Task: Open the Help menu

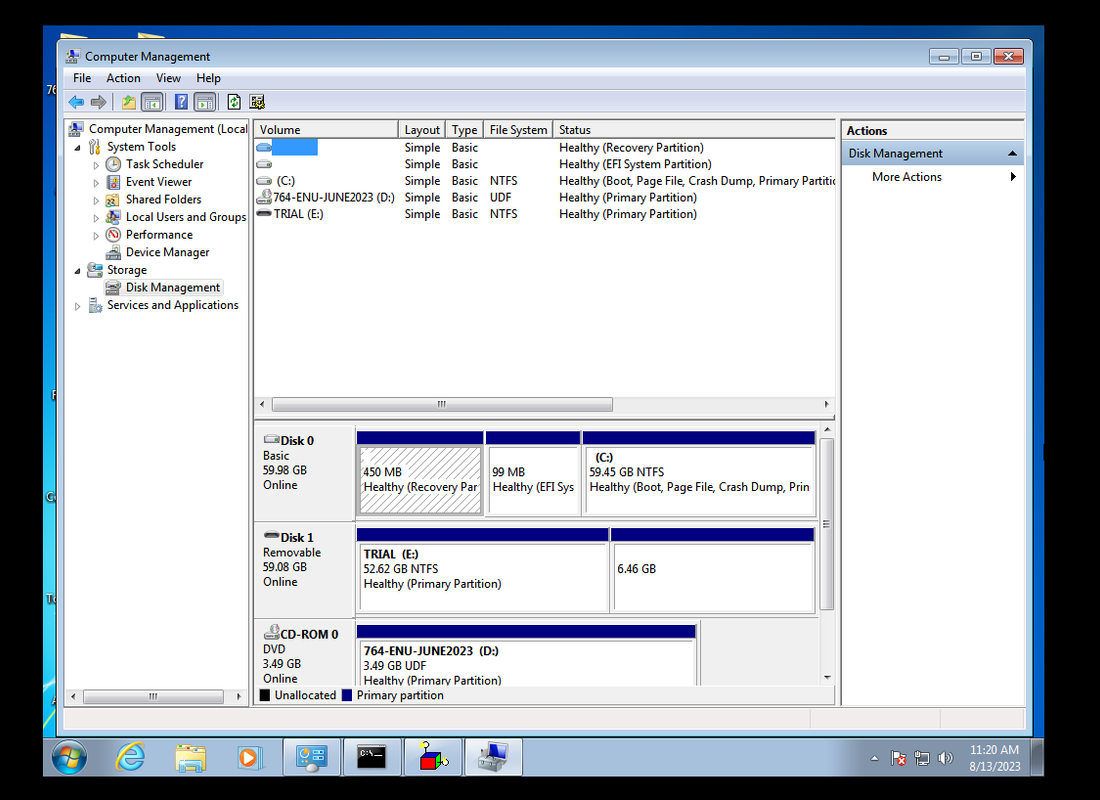Action: pos(208,78)
